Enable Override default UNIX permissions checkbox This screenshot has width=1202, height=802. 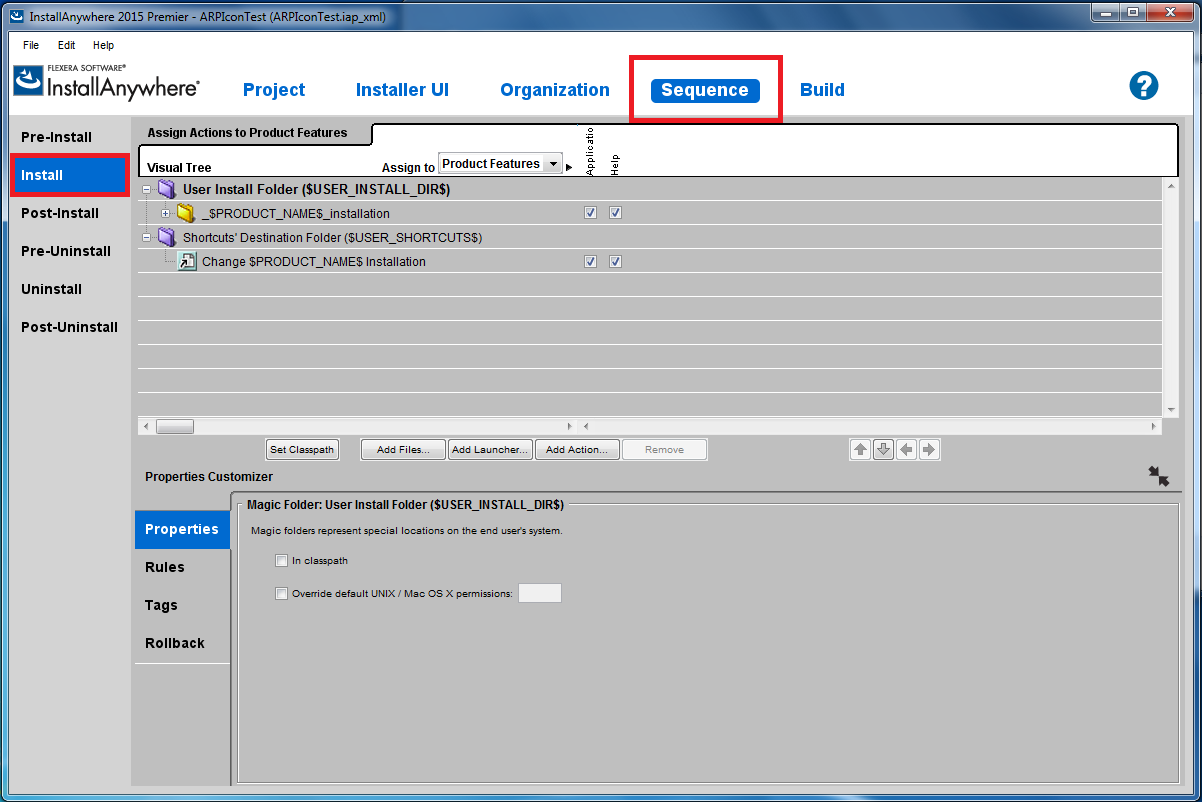point(281,593)
